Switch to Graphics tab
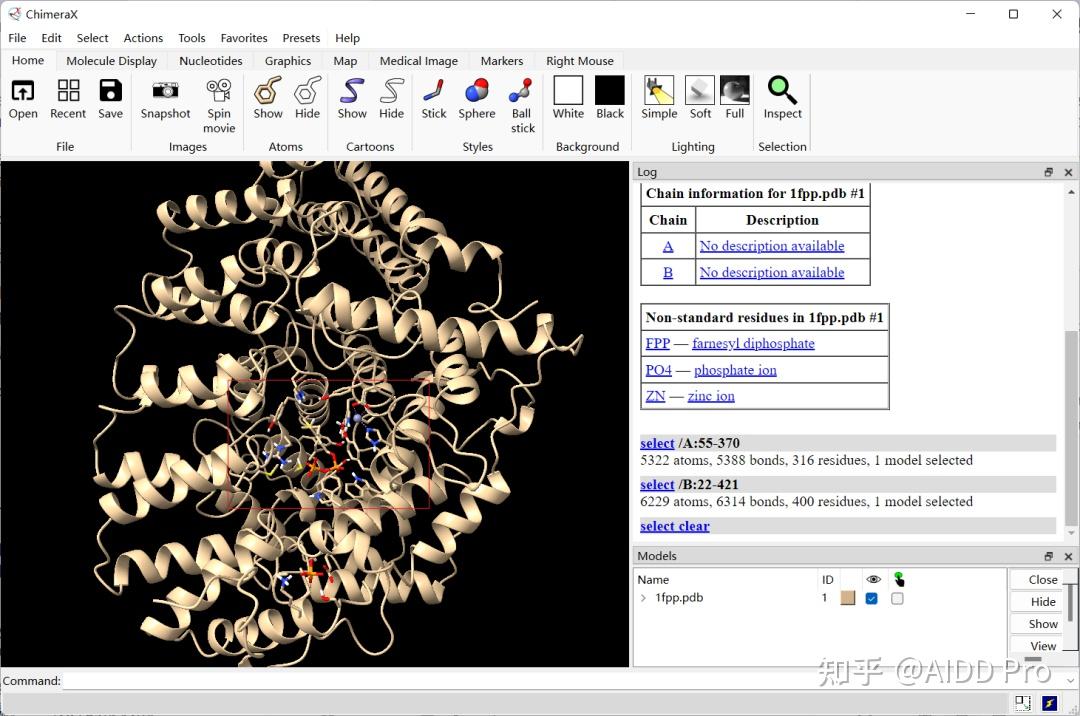Image resolution: width=1080 pixels, height=716 pixels. pyautogui.click(x=288, y=61)
